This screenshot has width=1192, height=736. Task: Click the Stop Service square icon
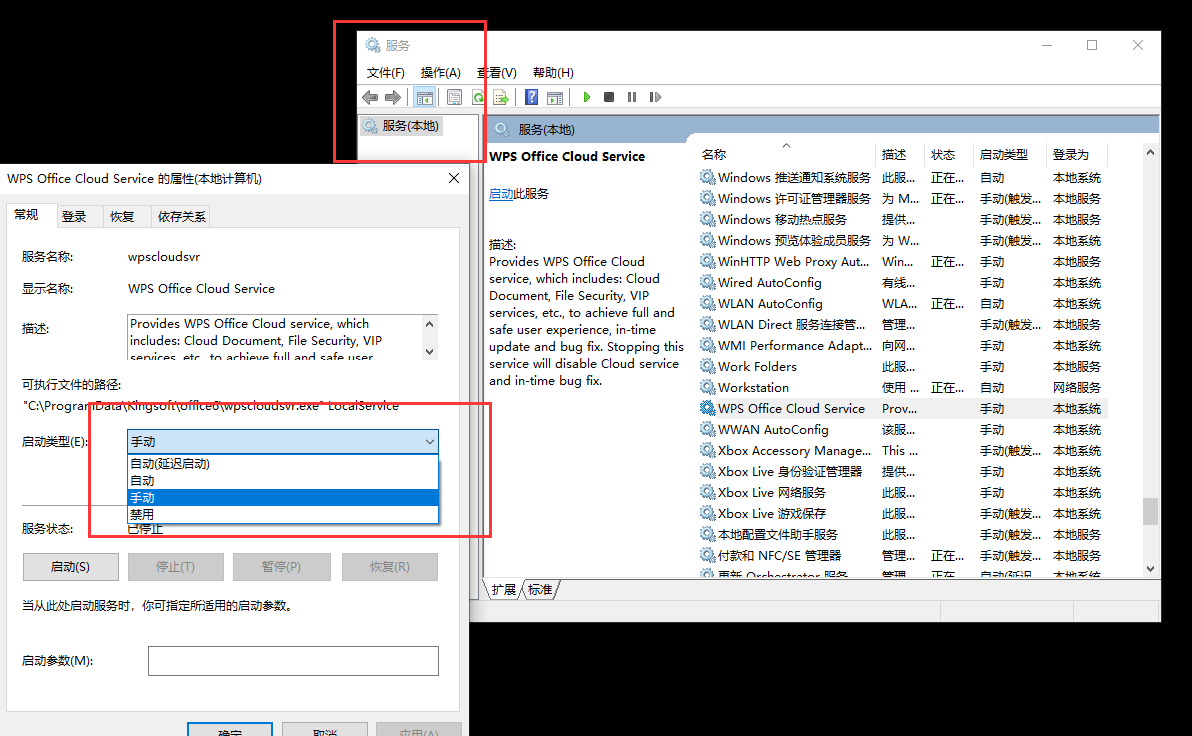tap(609, 97)
